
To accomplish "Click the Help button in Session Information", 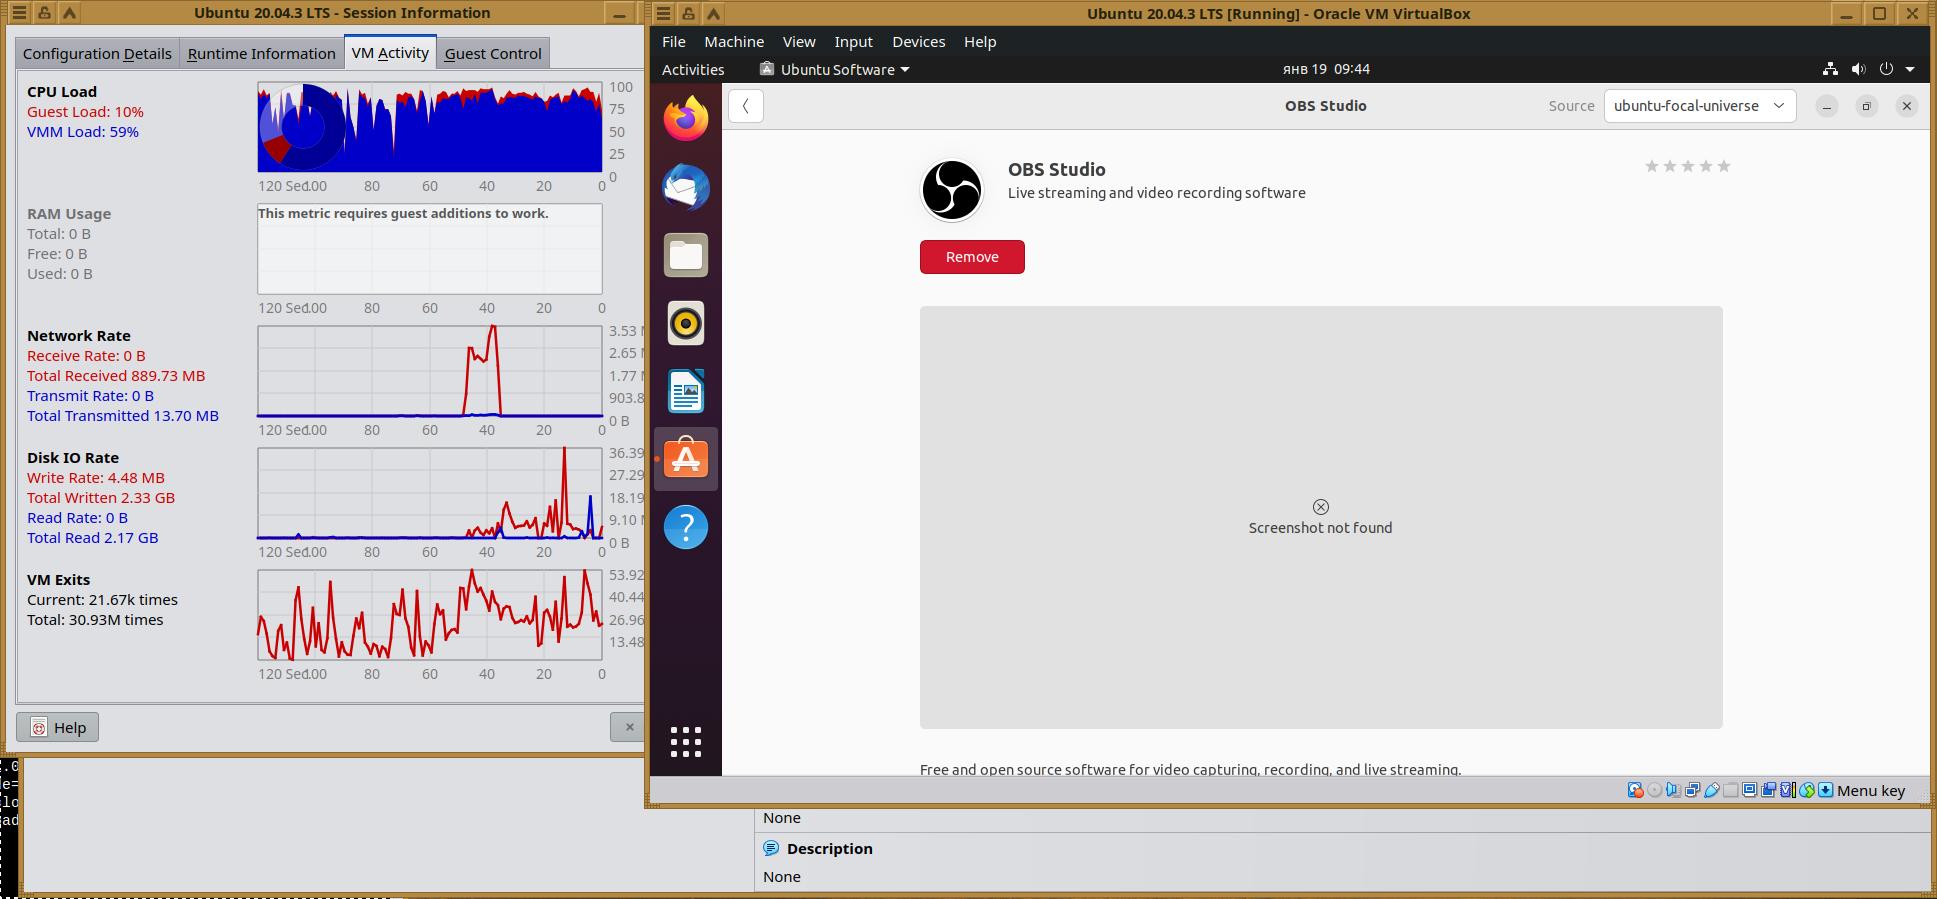I will [x=57, y=727].
